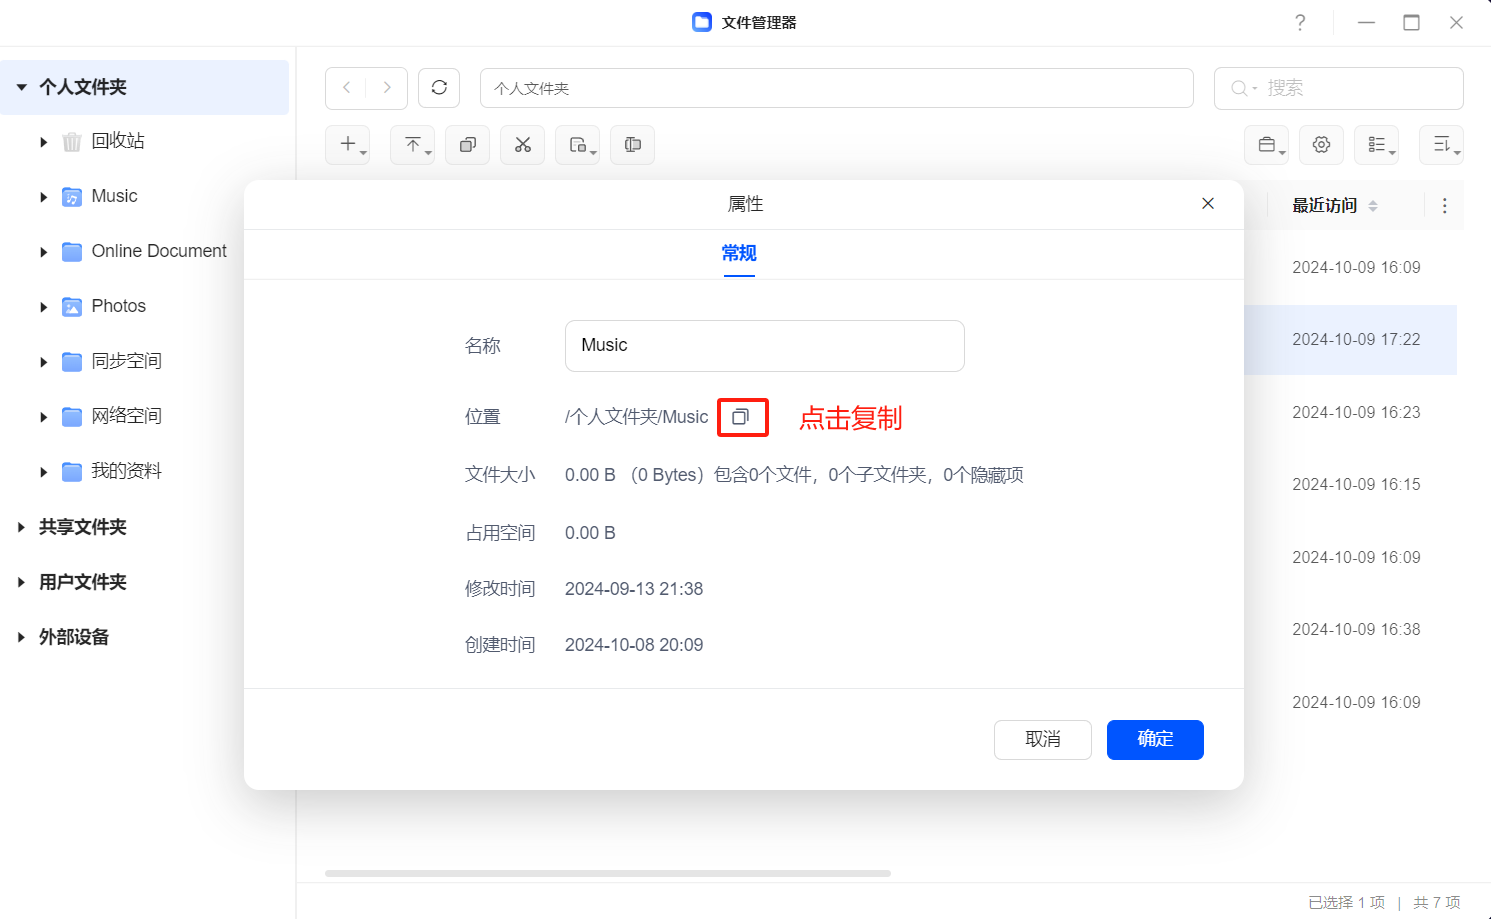Select the 常规 tab
This screenshot has width=1491, height=919.
739,254
